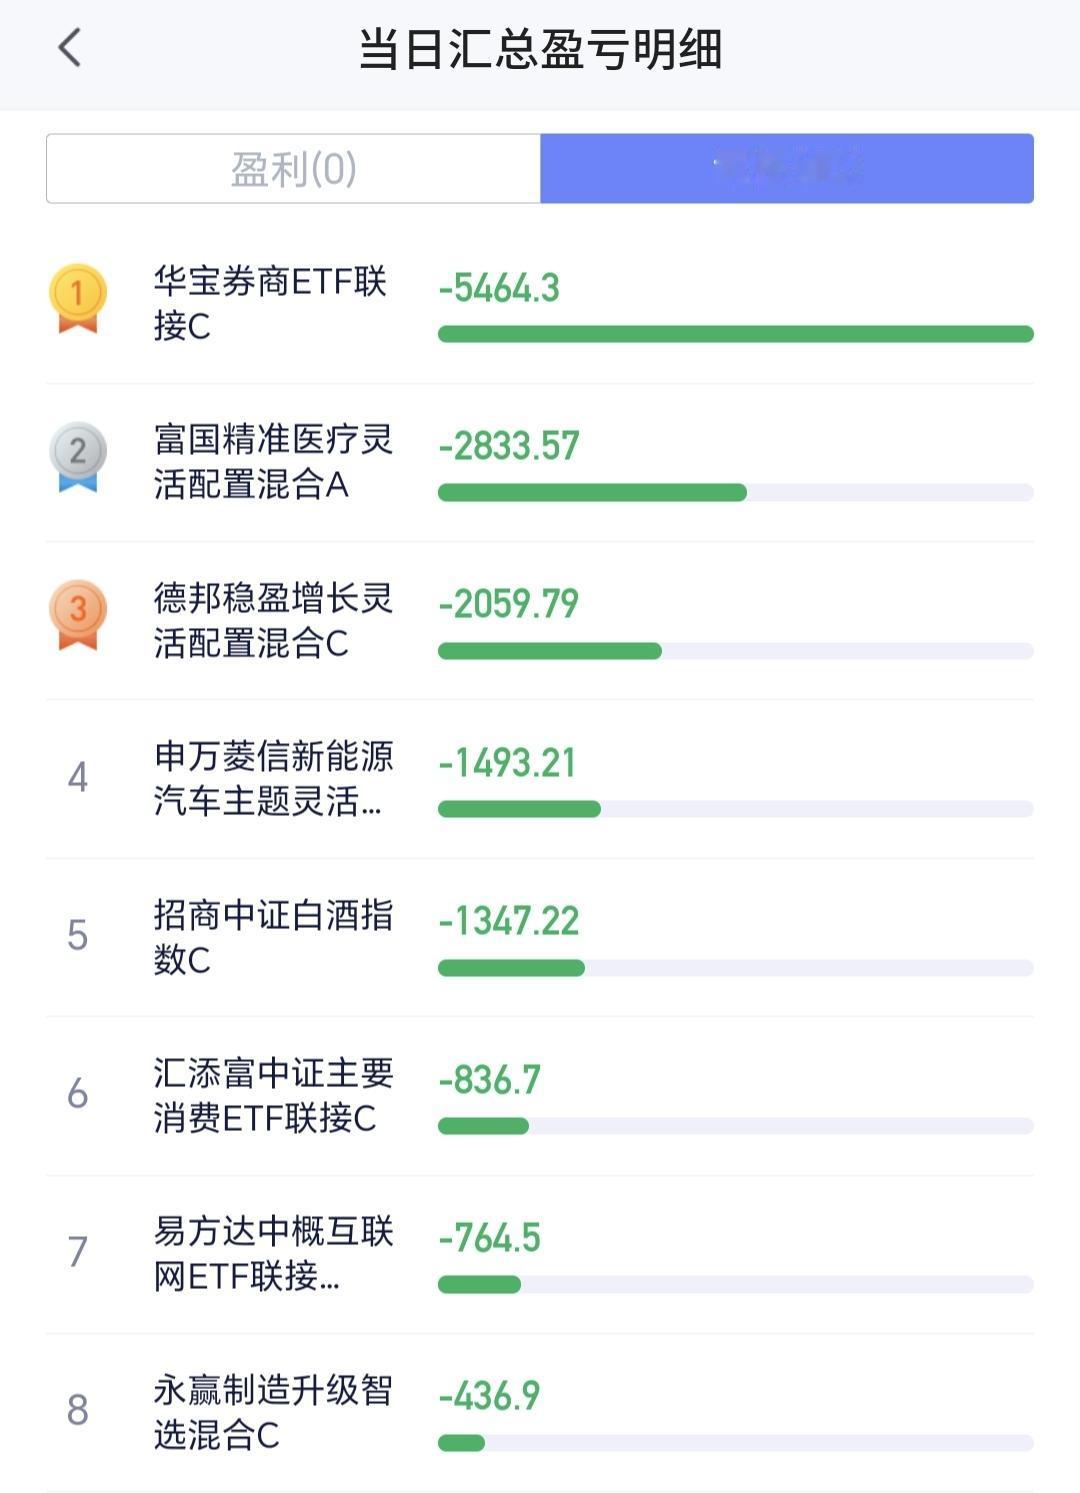Tap the -2833.57 loss amount
This screenshot has height=1493, width=1080.
509,446
